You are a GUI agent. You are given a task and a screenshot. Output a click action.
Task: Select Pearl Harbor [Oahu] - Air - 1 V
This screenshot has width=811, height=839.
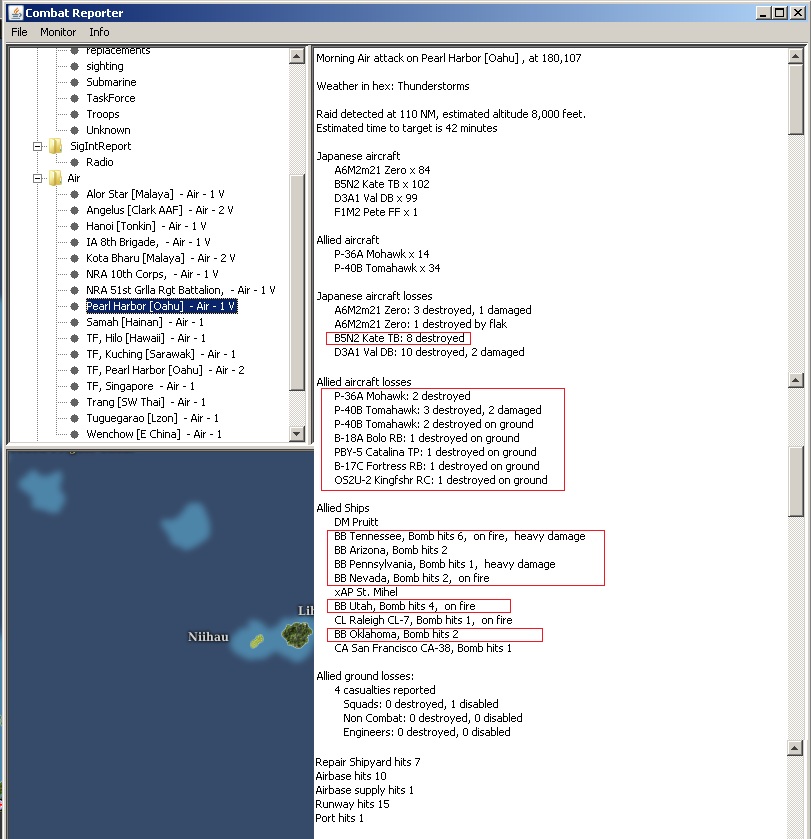pos(161,306)
